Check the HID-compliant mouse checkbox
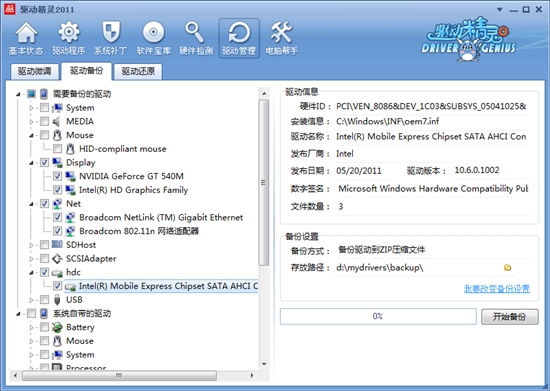This screenshot has width=550, height=391. pos(58,149)
